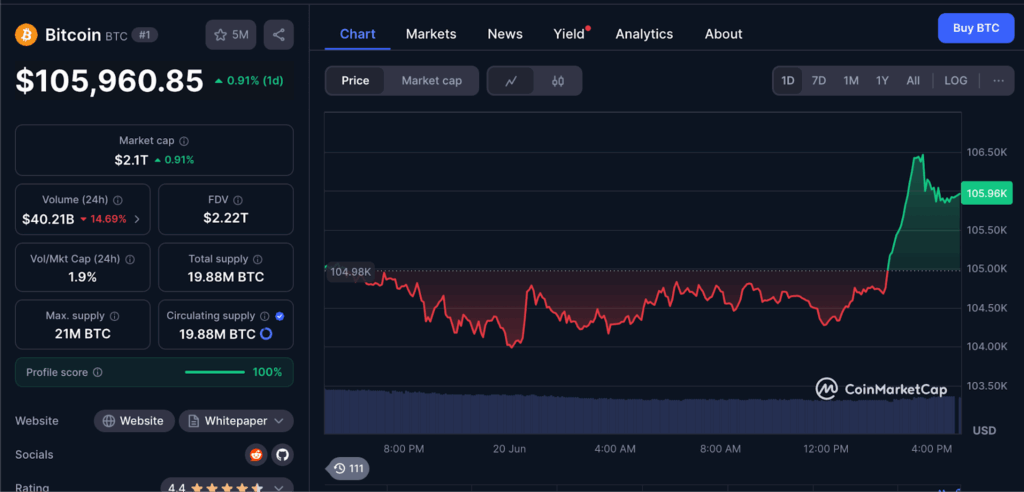Click the Profile score progress bar
Image resolution: width=1024 pixels, height=492 pixels.
(x=214, y=372)
